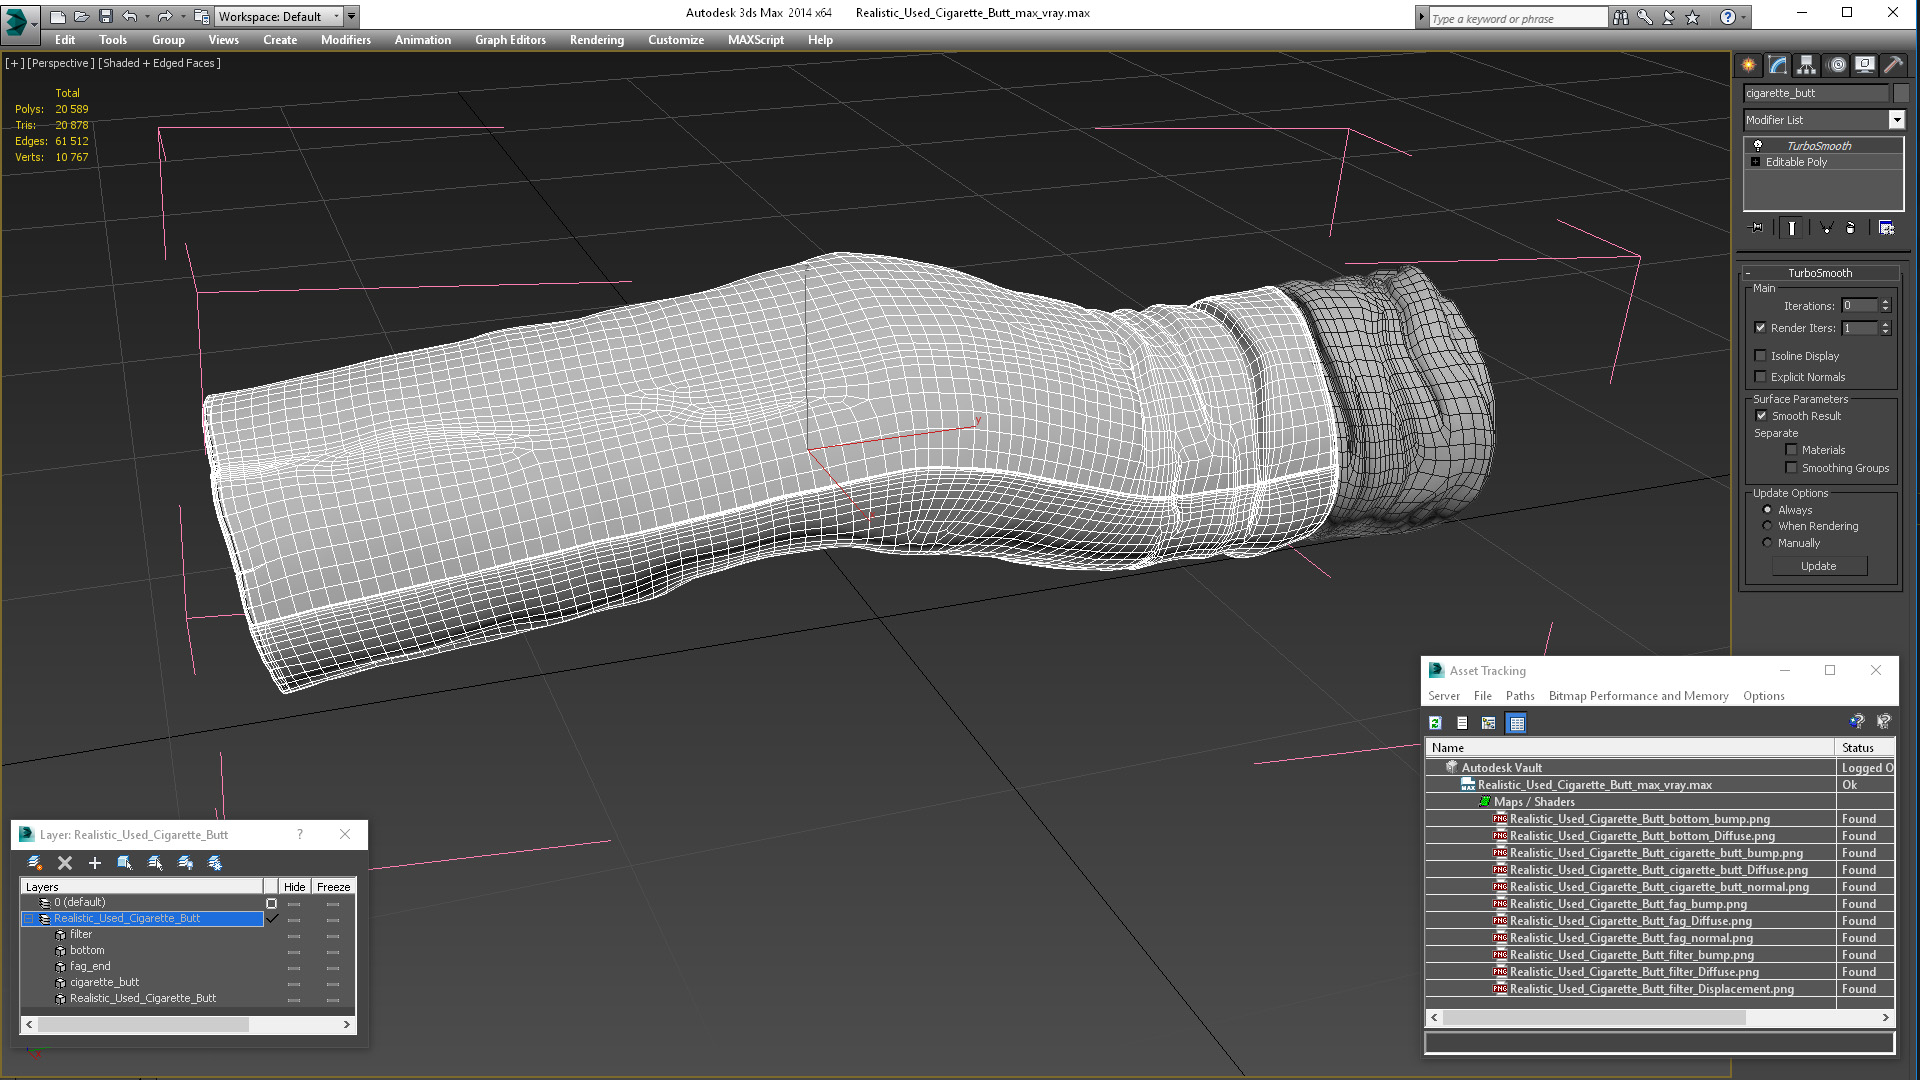The width and height of the screenshot is (1920, 1080).
Task: Switch to the Utilities panel tab
Action: click(1893, 65)
